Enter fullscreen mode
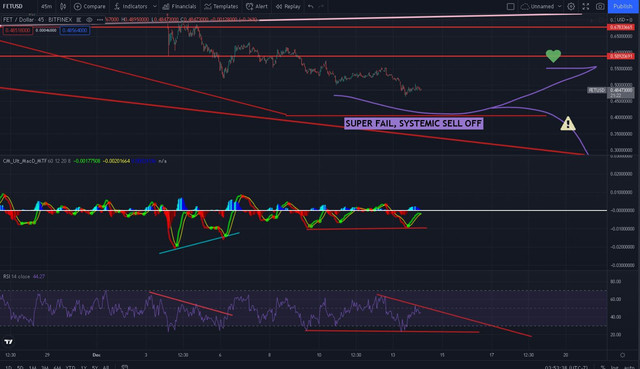Screen dimensions: 640x369 point(586,6)
